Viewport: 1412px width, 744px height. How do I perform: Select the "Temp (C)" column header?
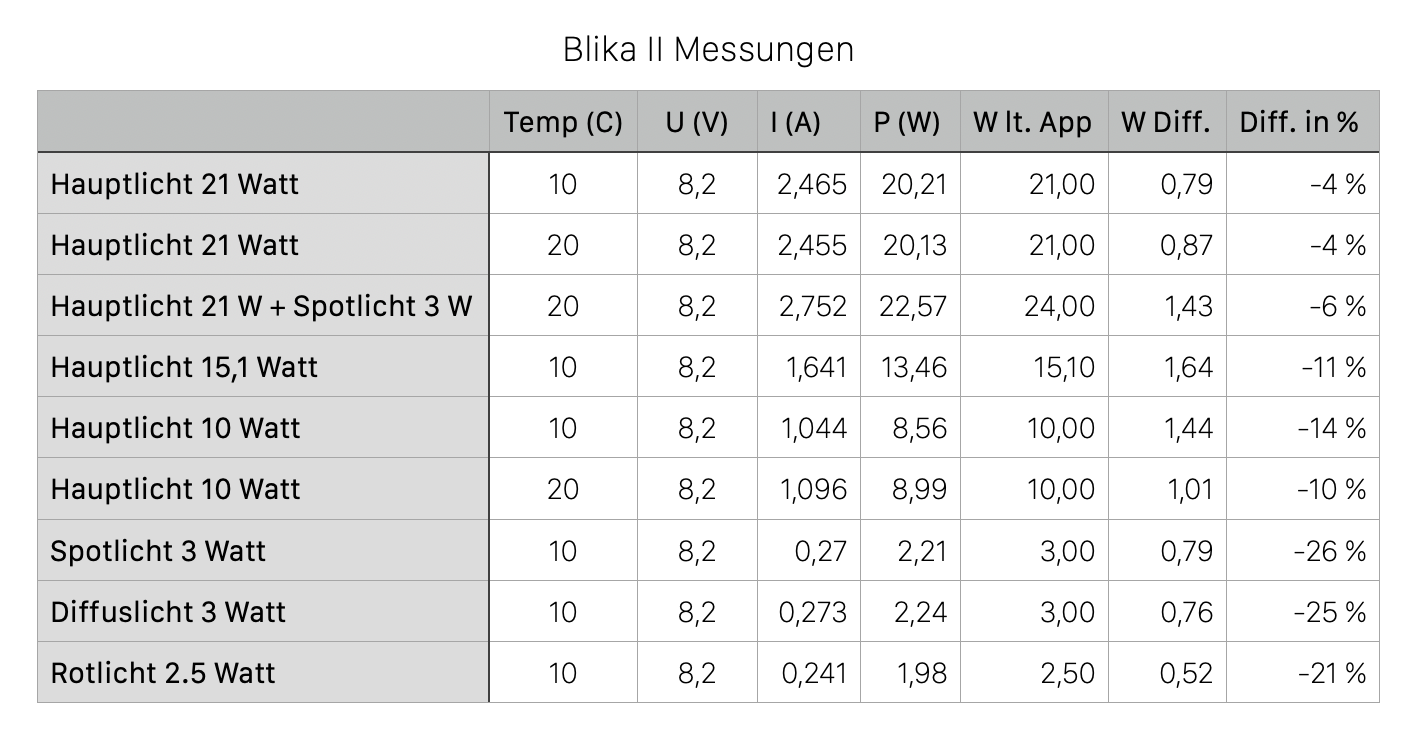coord(563,122)
